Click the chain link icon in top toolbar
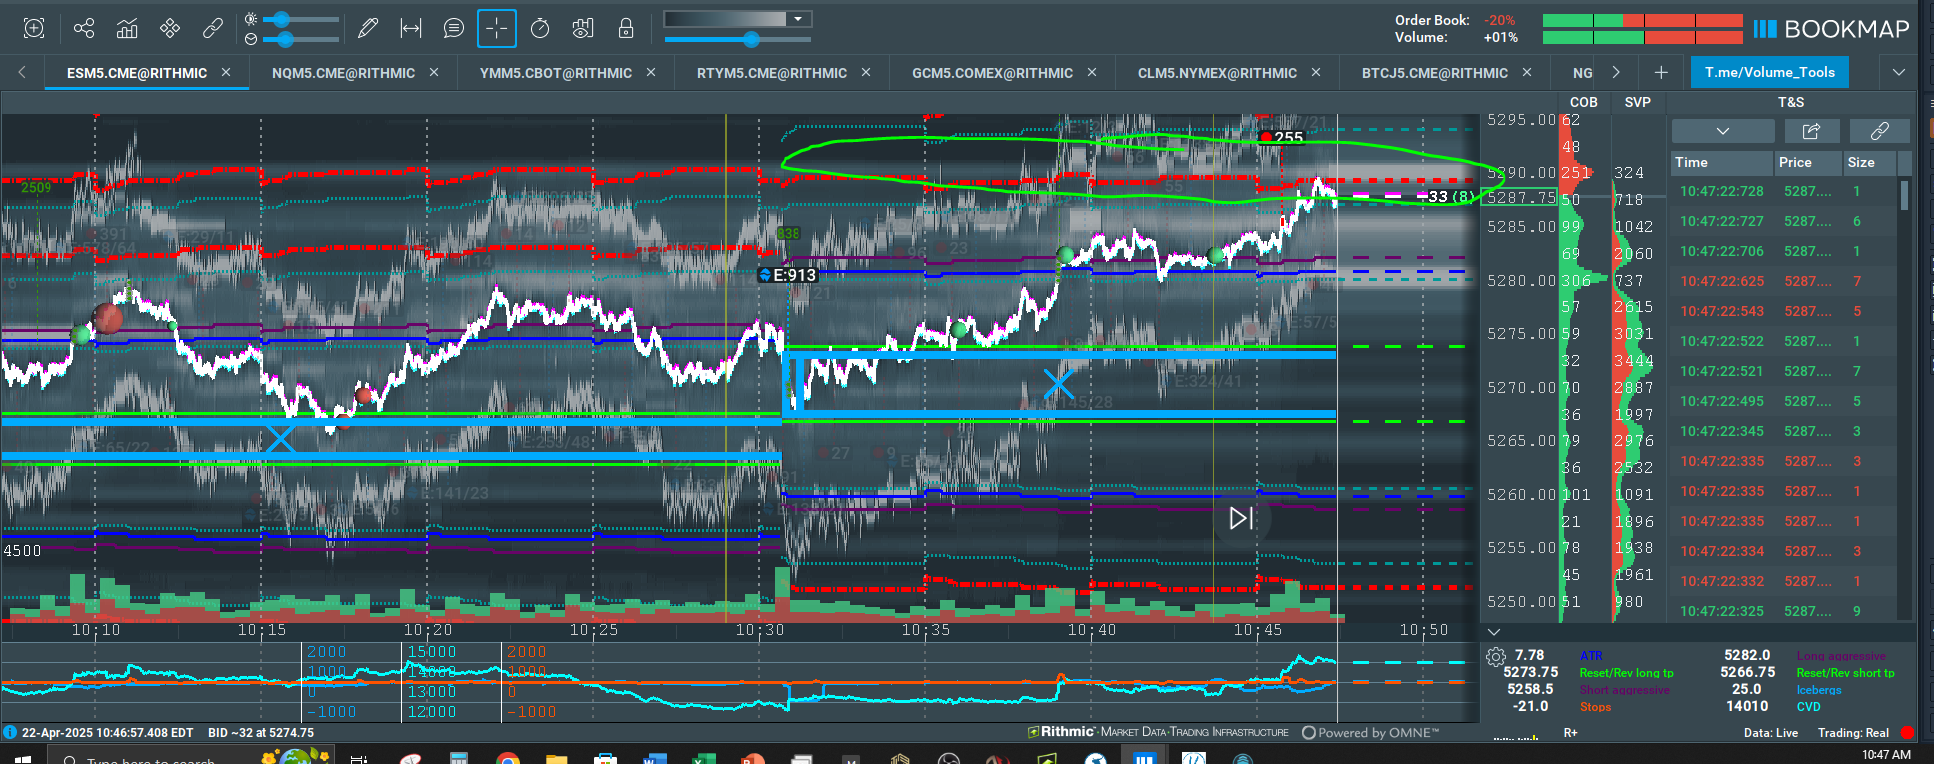Screen dimensions: 1934x764 (x=213, y=28)
